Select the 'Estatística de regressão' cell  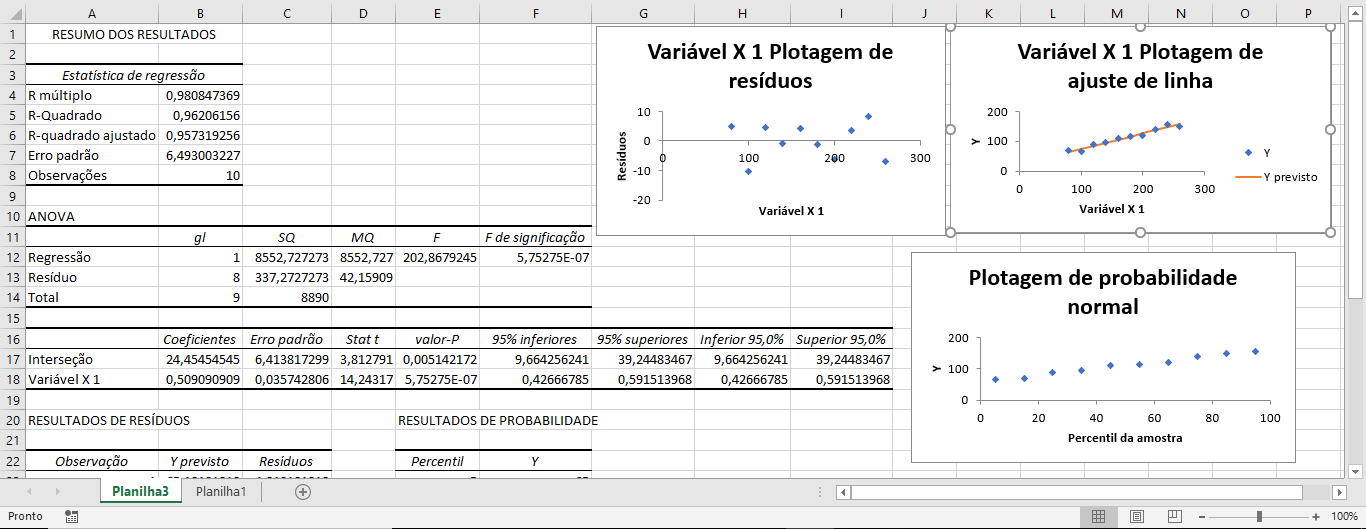coord(134,75)
